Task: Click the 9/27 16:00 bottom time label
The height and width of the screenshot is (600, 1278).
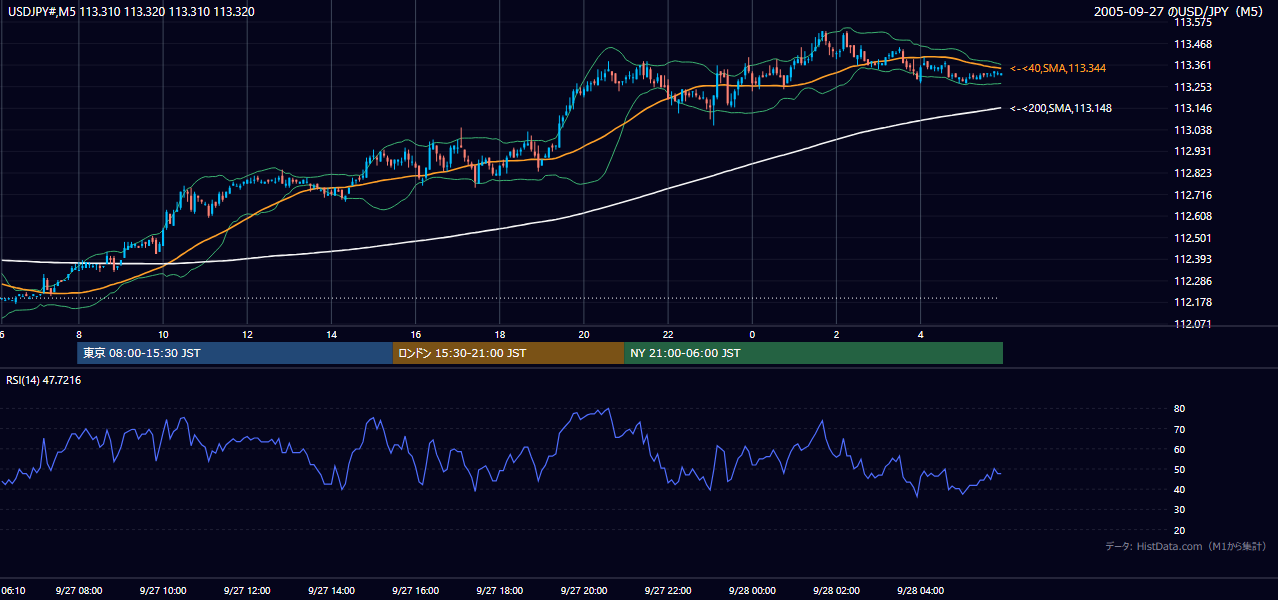Action: point(416,590)
